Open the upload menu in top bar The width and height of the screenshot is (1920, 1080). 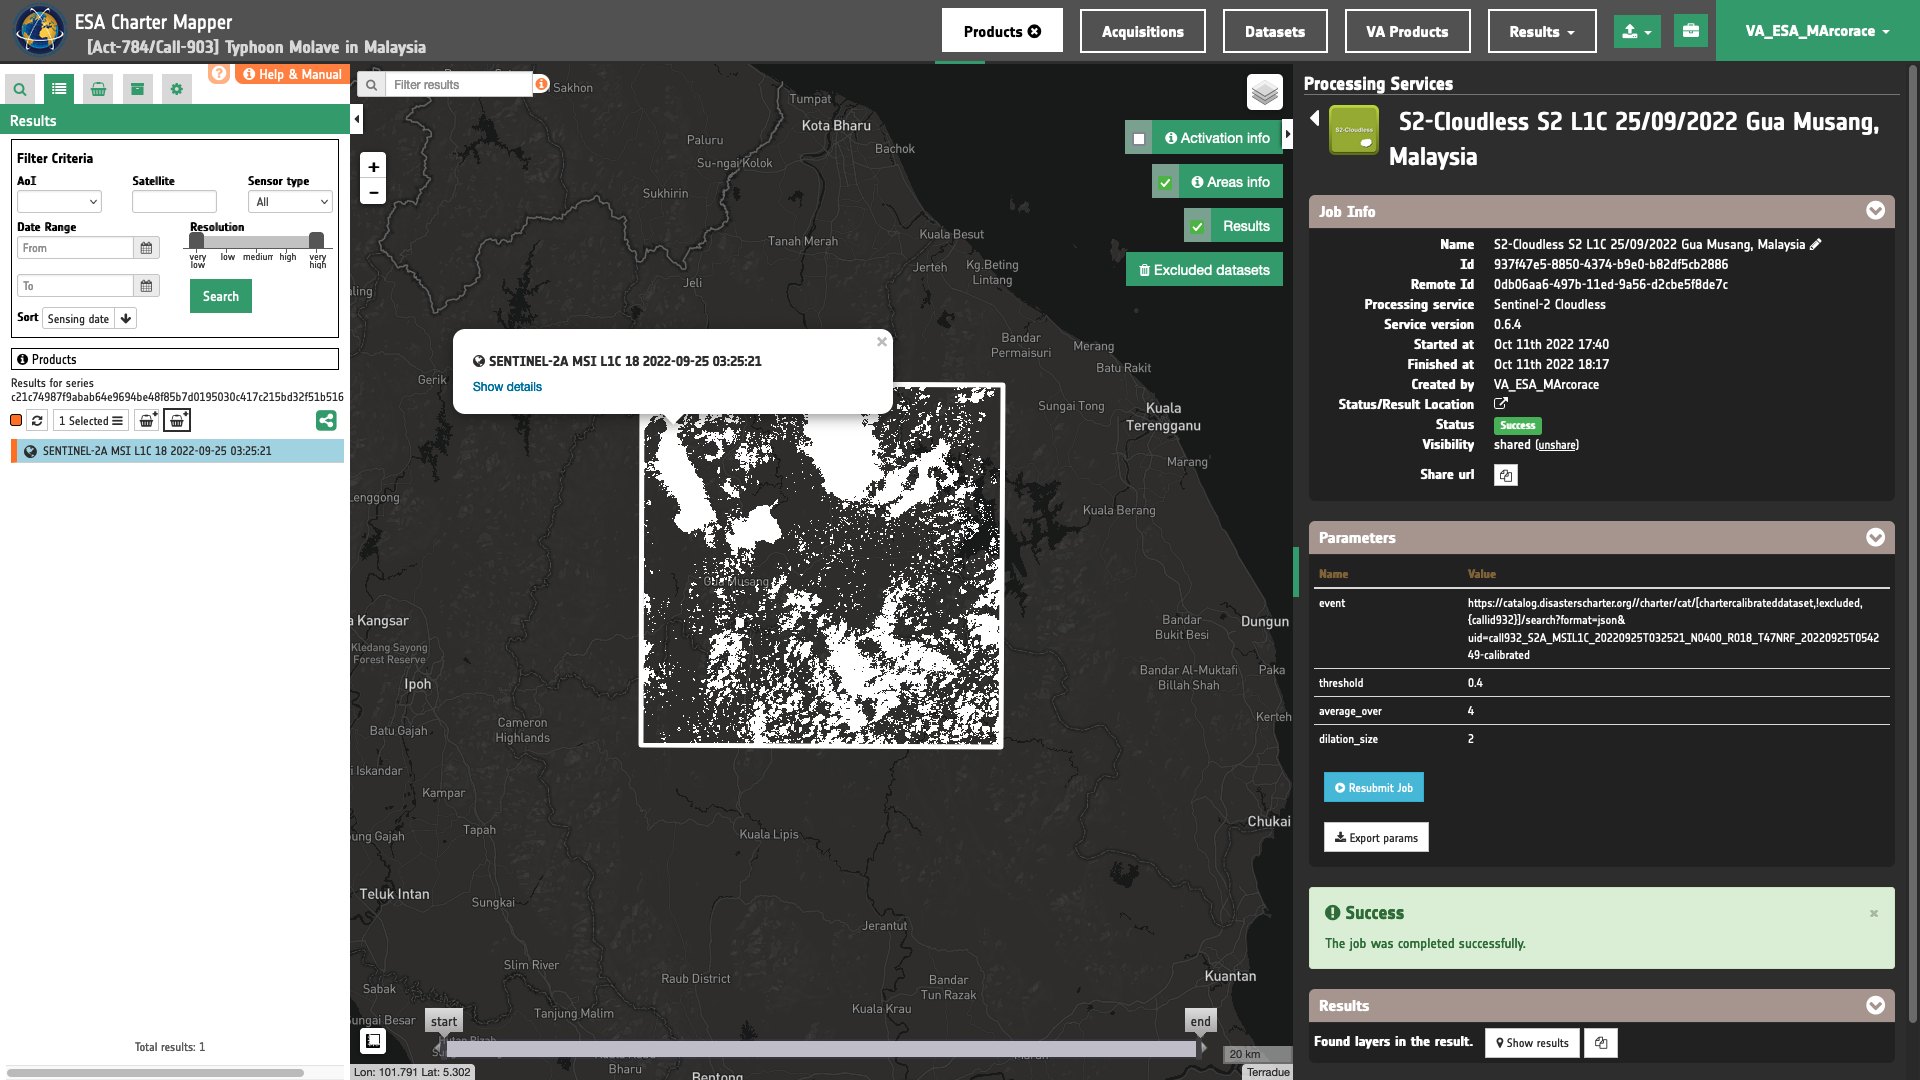(x=1637, y=32)
